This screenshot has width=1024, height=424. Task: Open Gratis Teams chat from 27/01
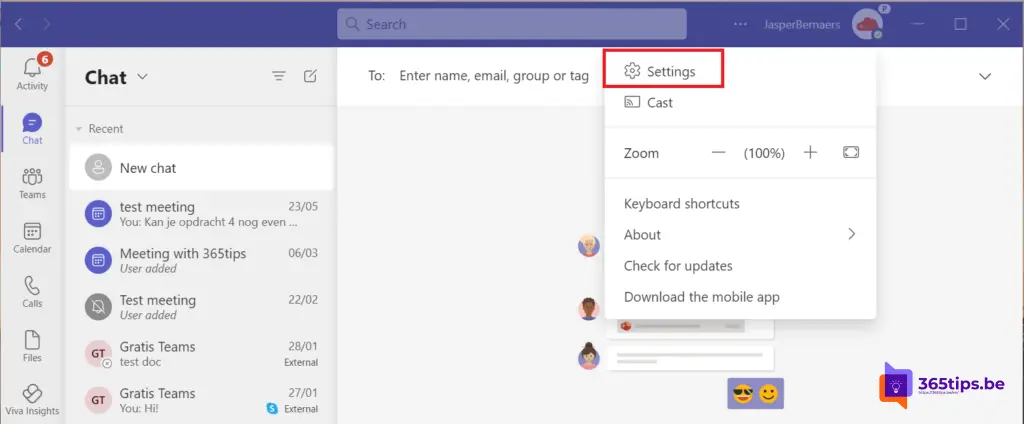point(201,400)
